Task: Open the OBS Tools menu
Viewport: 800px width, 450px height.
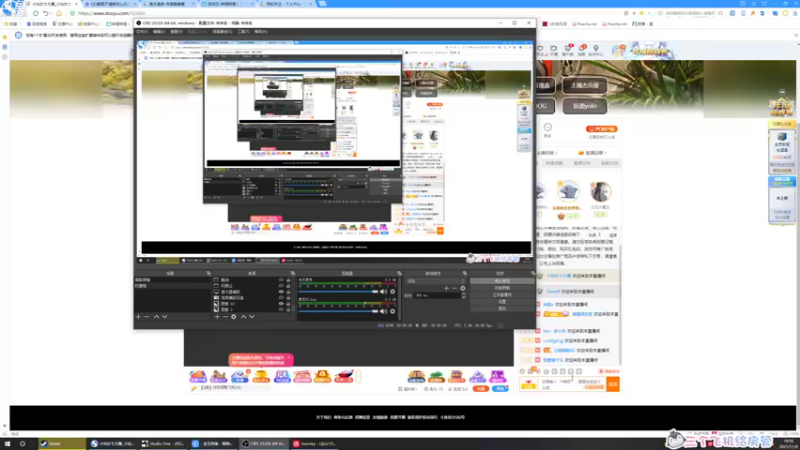Action: pos(243,32)
